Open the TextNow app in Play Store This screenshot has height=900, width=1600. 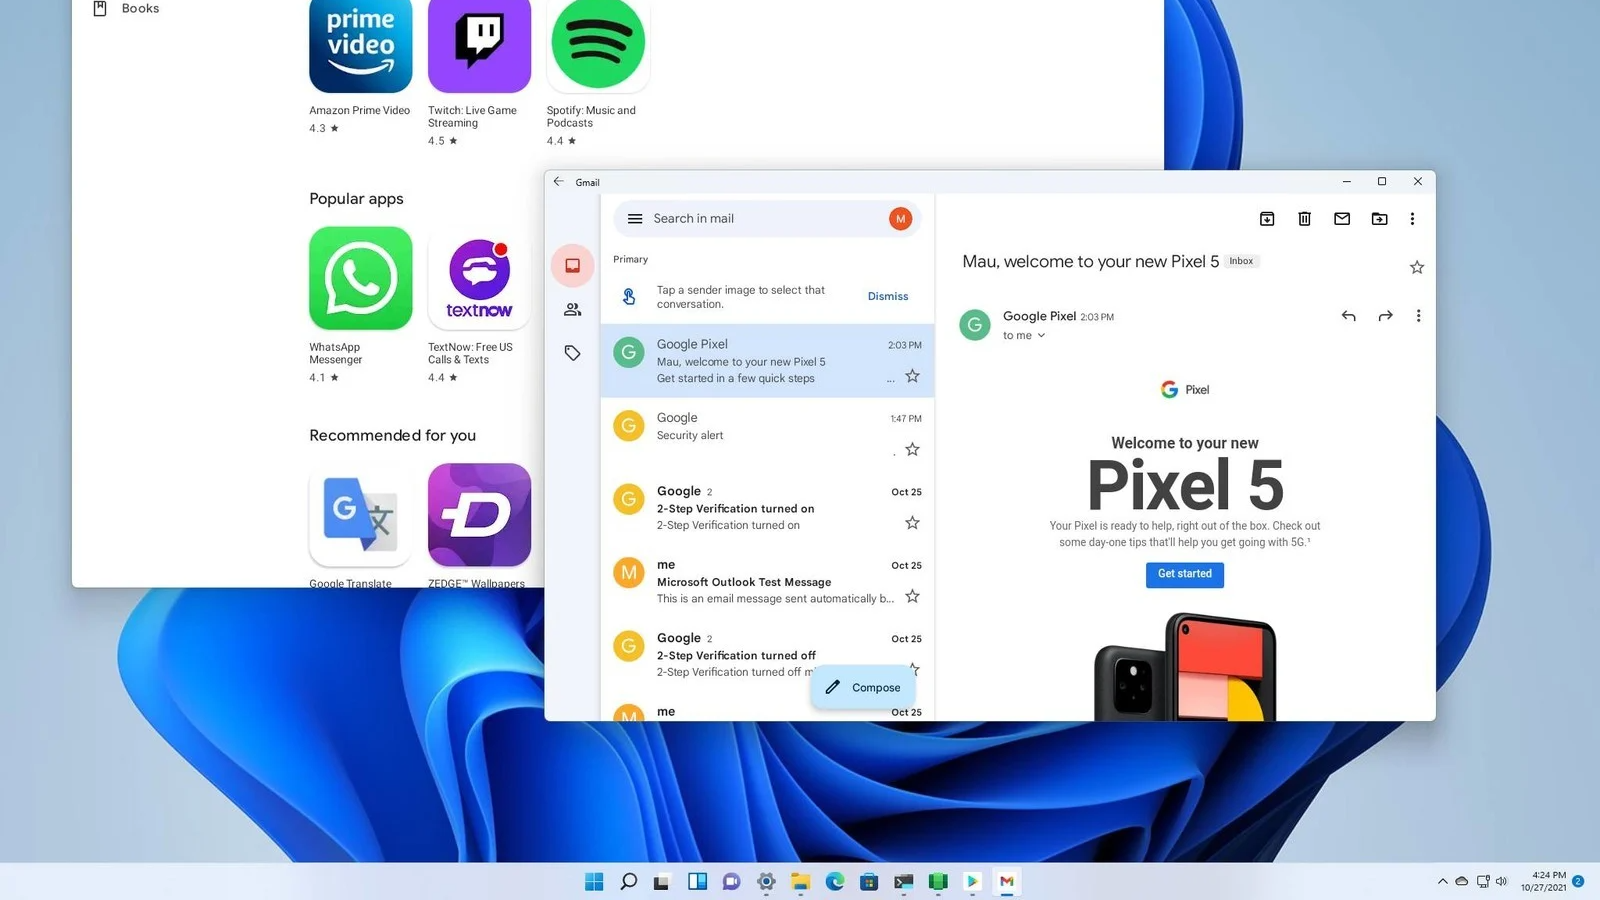[x=479, y=278]
